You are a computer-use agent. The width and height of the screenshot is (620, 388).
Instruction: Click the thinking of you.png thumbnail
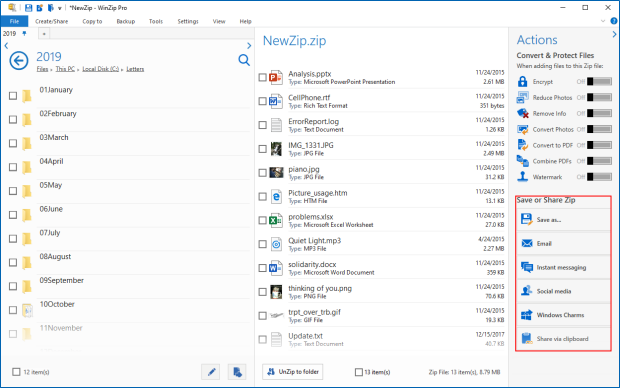pyautogui.click(x=276, y=292)
